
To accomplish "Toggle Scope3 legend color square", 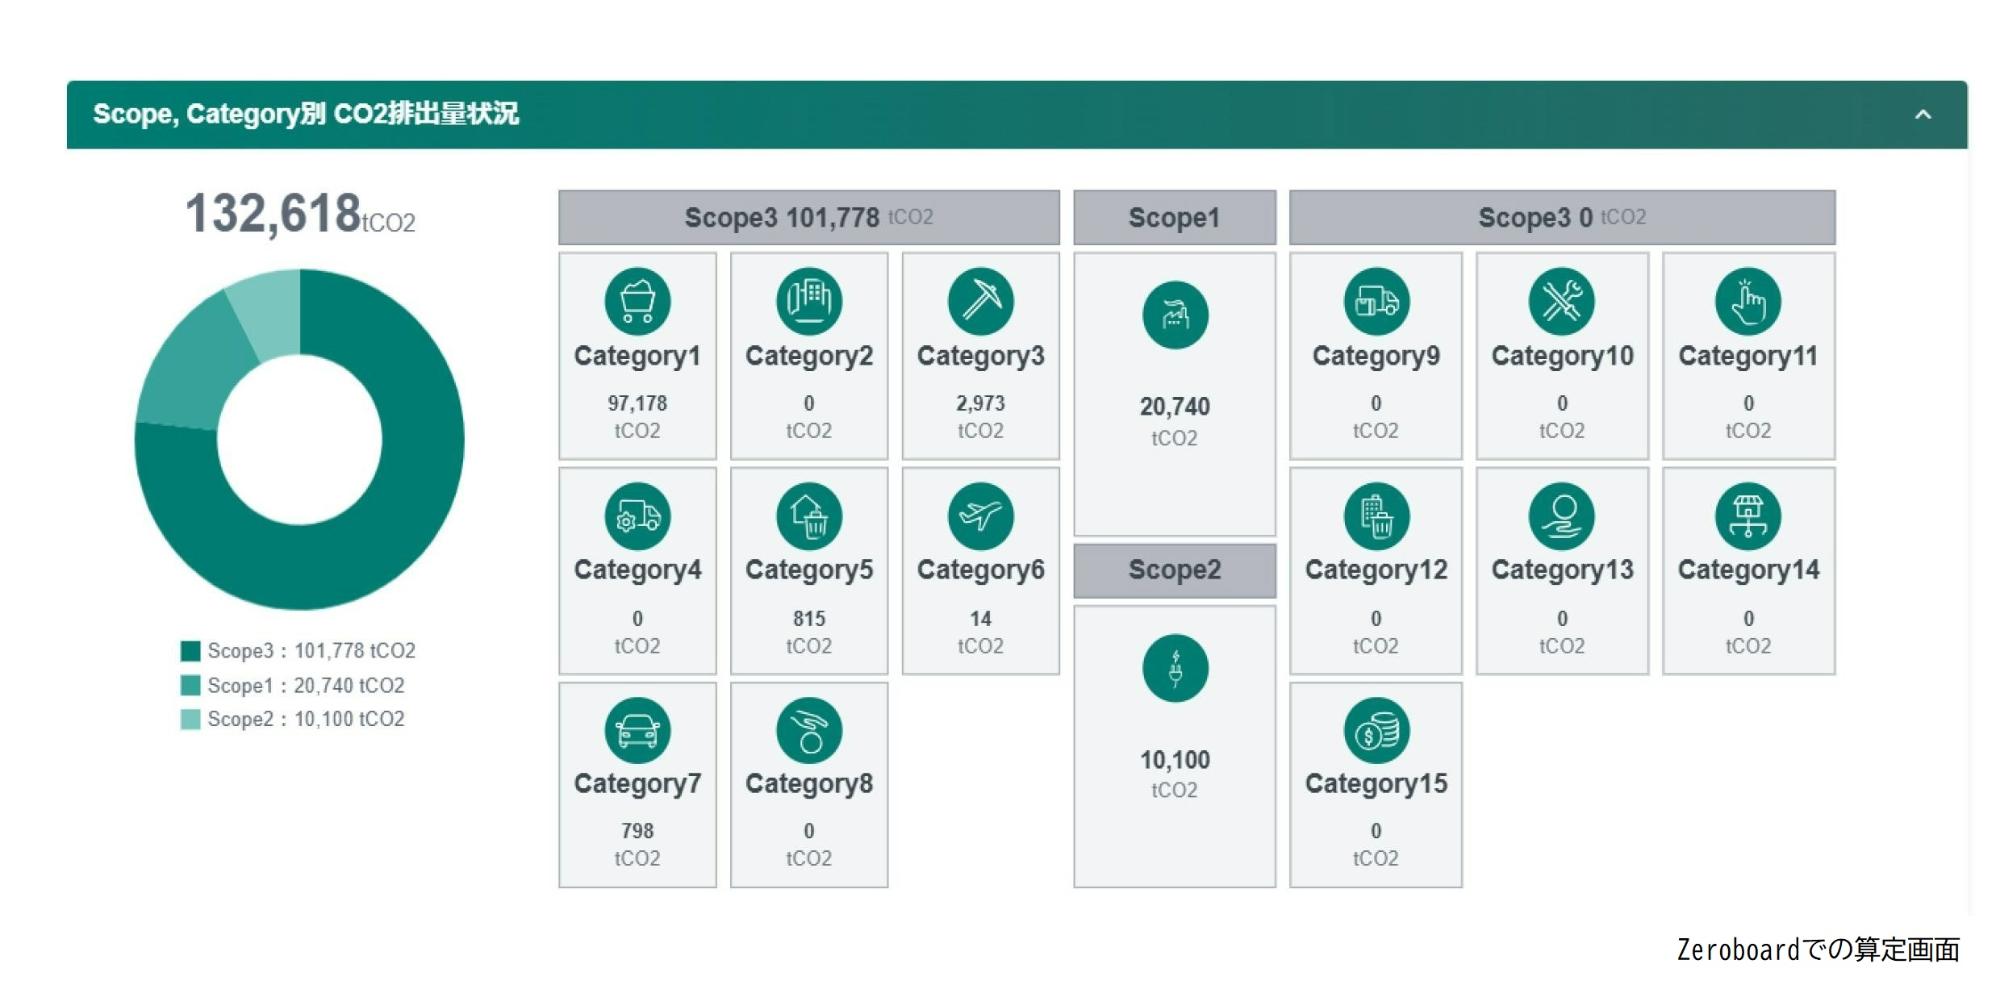I will 190,651.
